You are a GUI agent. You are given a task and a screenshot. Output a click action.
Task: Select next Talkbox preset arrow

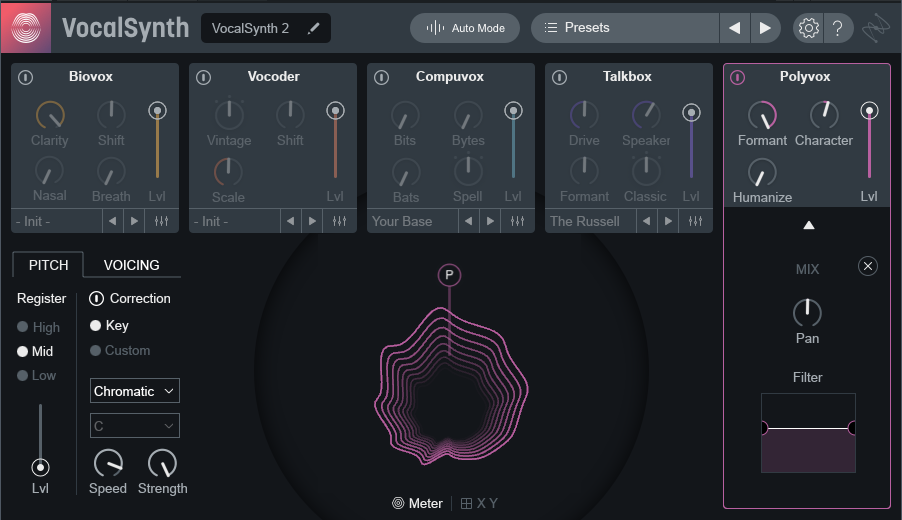point(668,221)
